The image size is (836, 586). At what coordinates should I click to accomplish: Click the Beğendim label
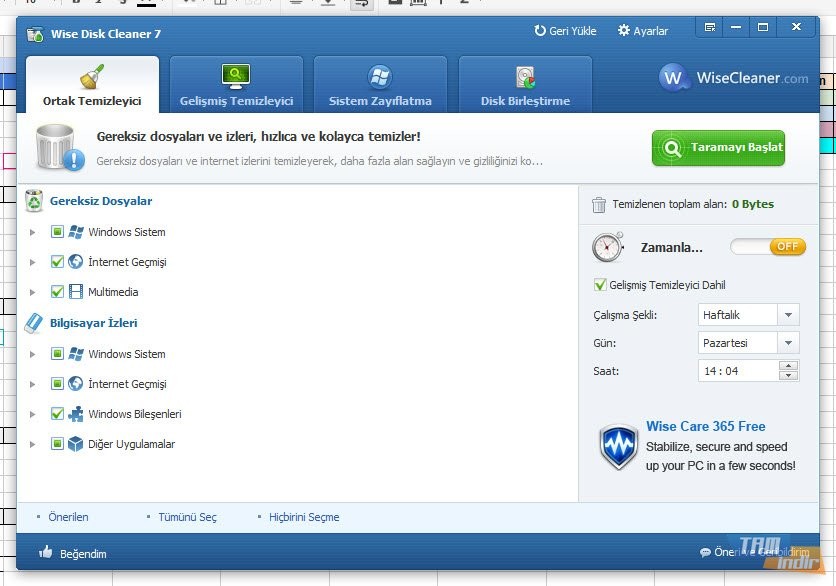point(83,554)
